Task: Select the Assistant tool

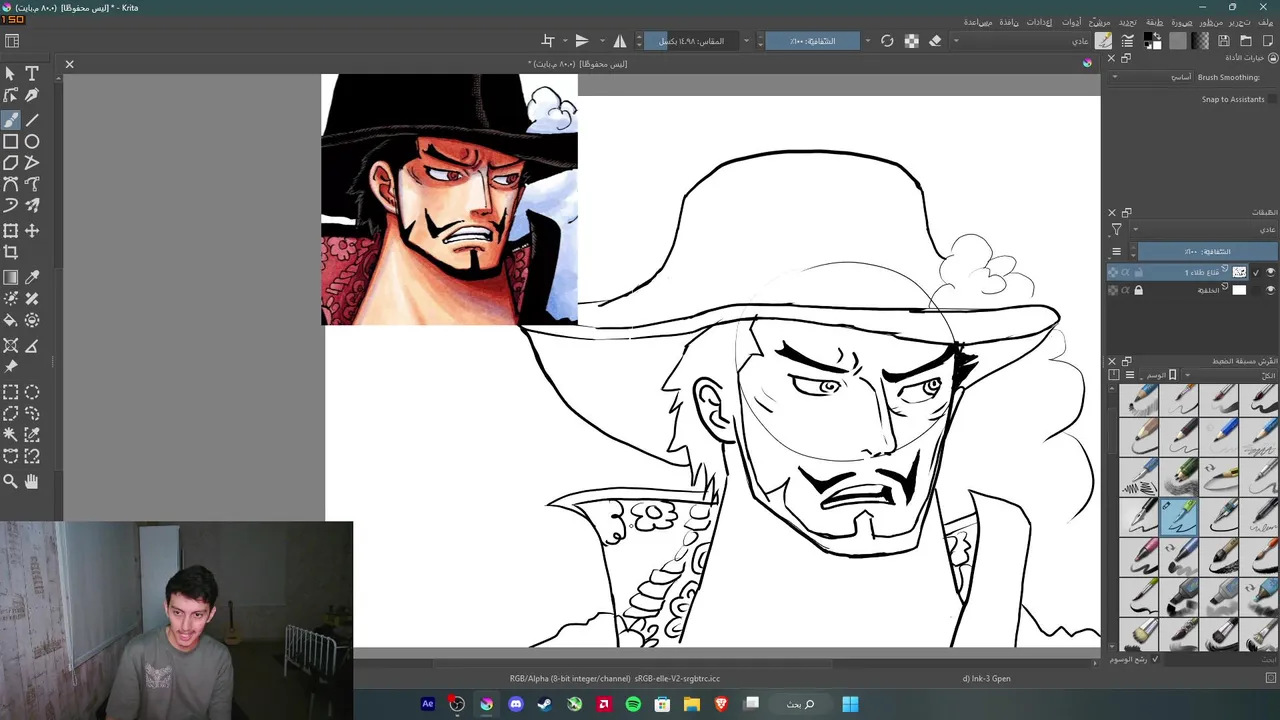Action: tap(10, 346)
